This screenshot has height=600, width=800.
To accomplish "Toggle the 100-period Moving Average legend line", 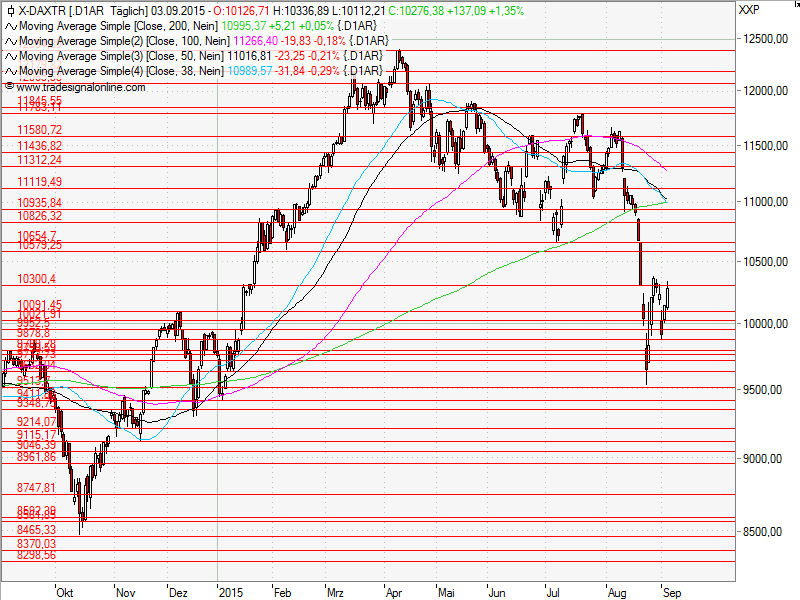I will click(120, 42).
